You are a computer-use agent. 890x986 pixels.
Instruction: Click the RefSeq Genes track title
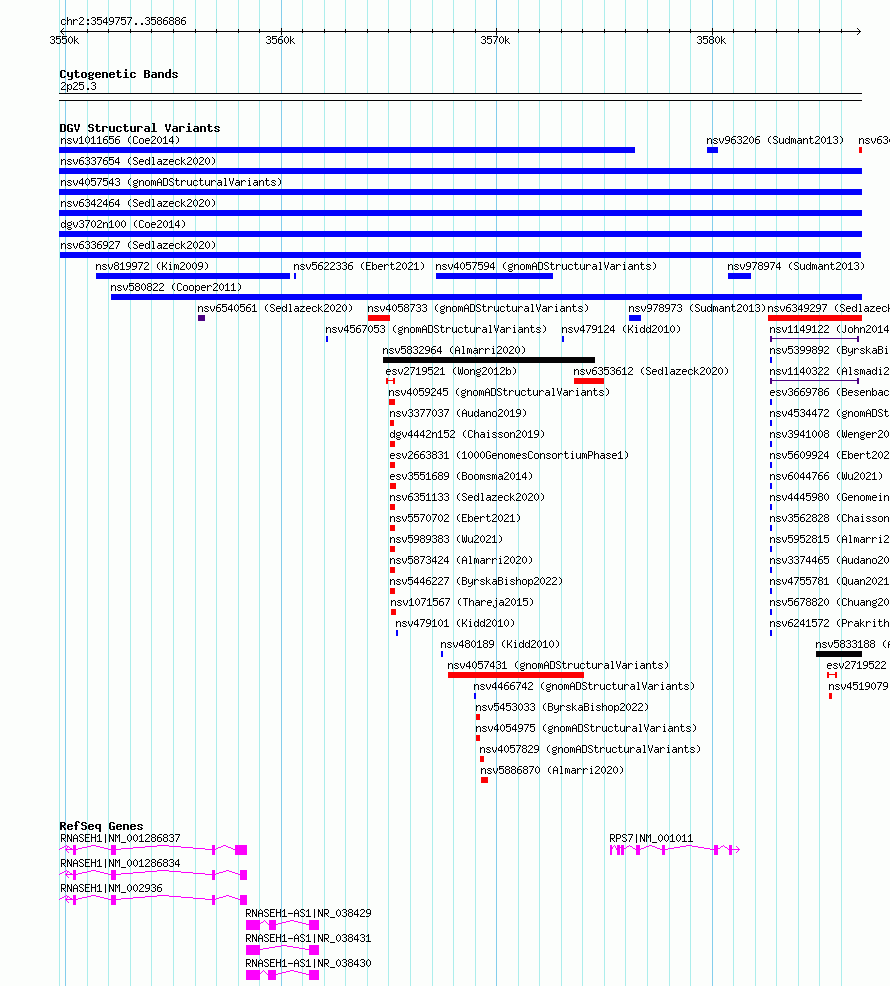coord(101,826)
